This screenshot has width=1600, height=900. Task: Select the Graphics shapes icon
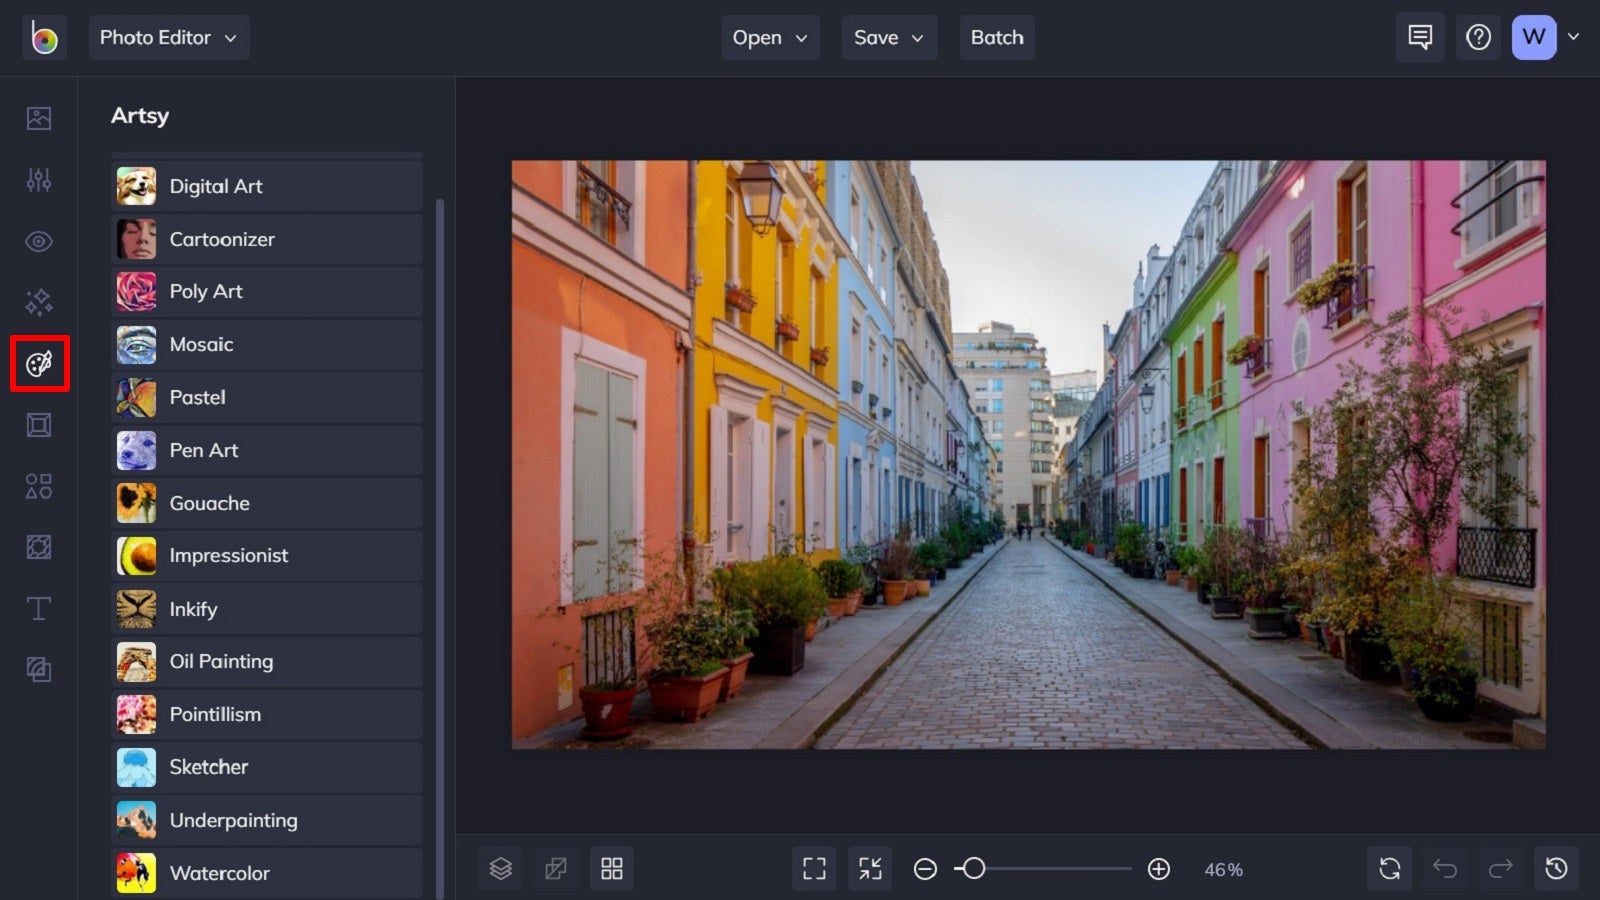[x=38, y=486]
